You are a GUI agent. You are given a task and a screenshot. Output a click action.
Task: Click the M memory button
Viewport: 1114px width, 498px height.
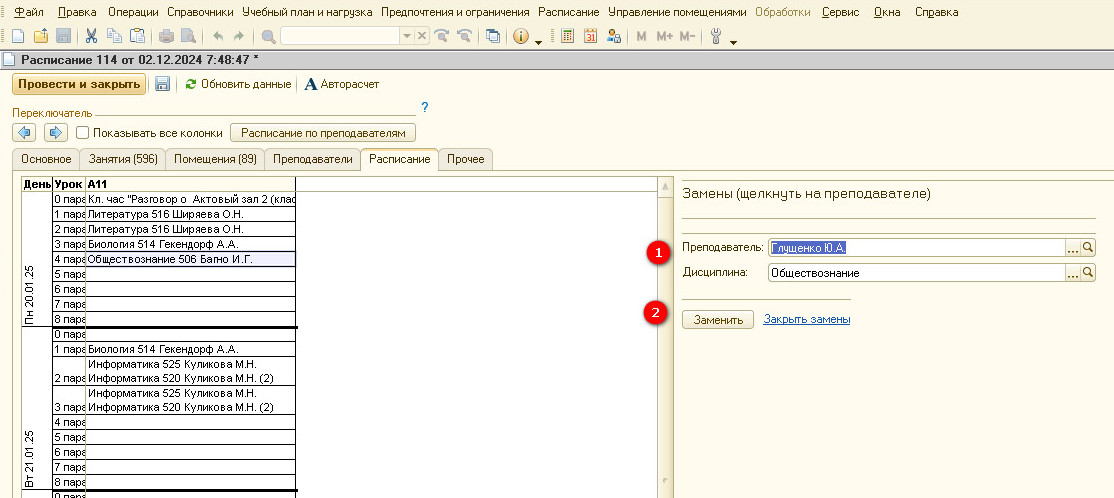pos(641,36)
